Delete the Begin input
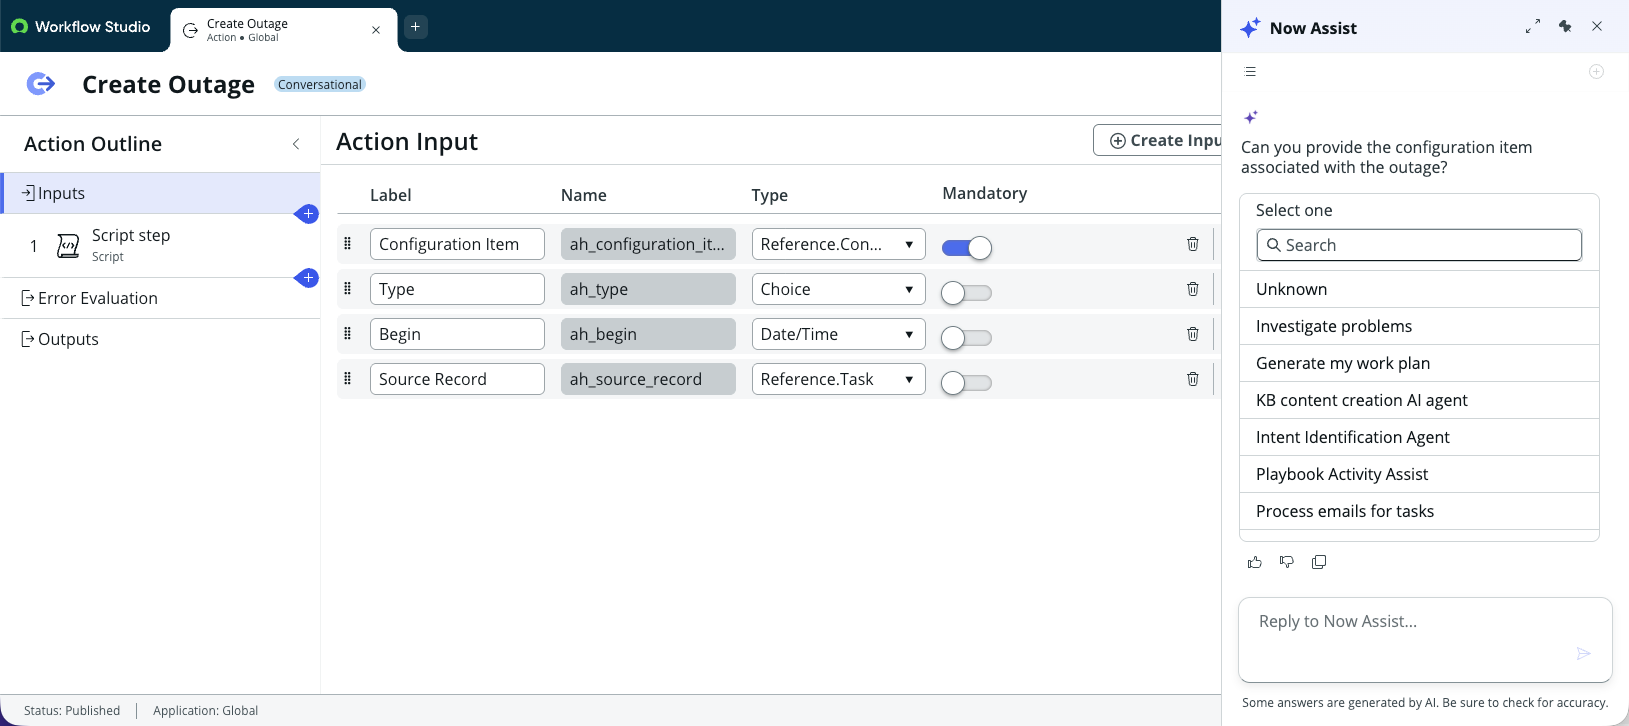The height and width of the screenshot is (726, 1629). [1193, 334]
